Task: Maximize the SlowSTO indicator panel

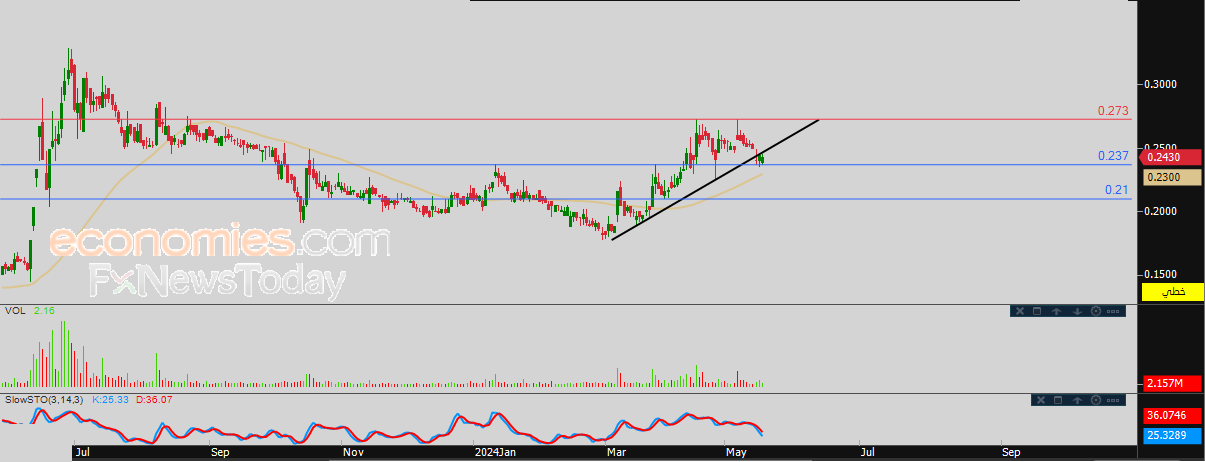Action: pos(1058,400)
